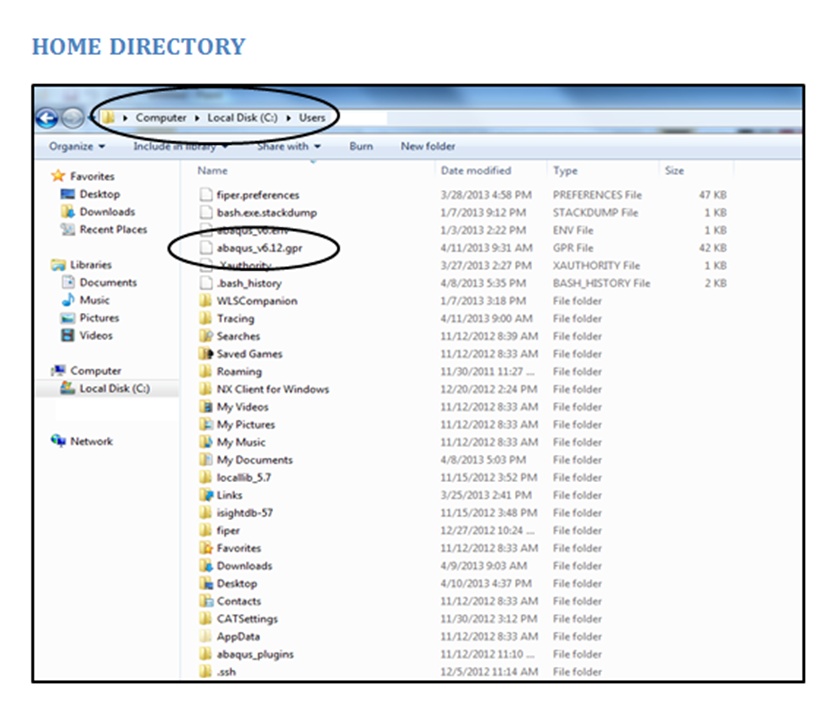The height and width of the screenshot is (702, 838).
Task: Select AppData folder name
Action: click(238, 636)
